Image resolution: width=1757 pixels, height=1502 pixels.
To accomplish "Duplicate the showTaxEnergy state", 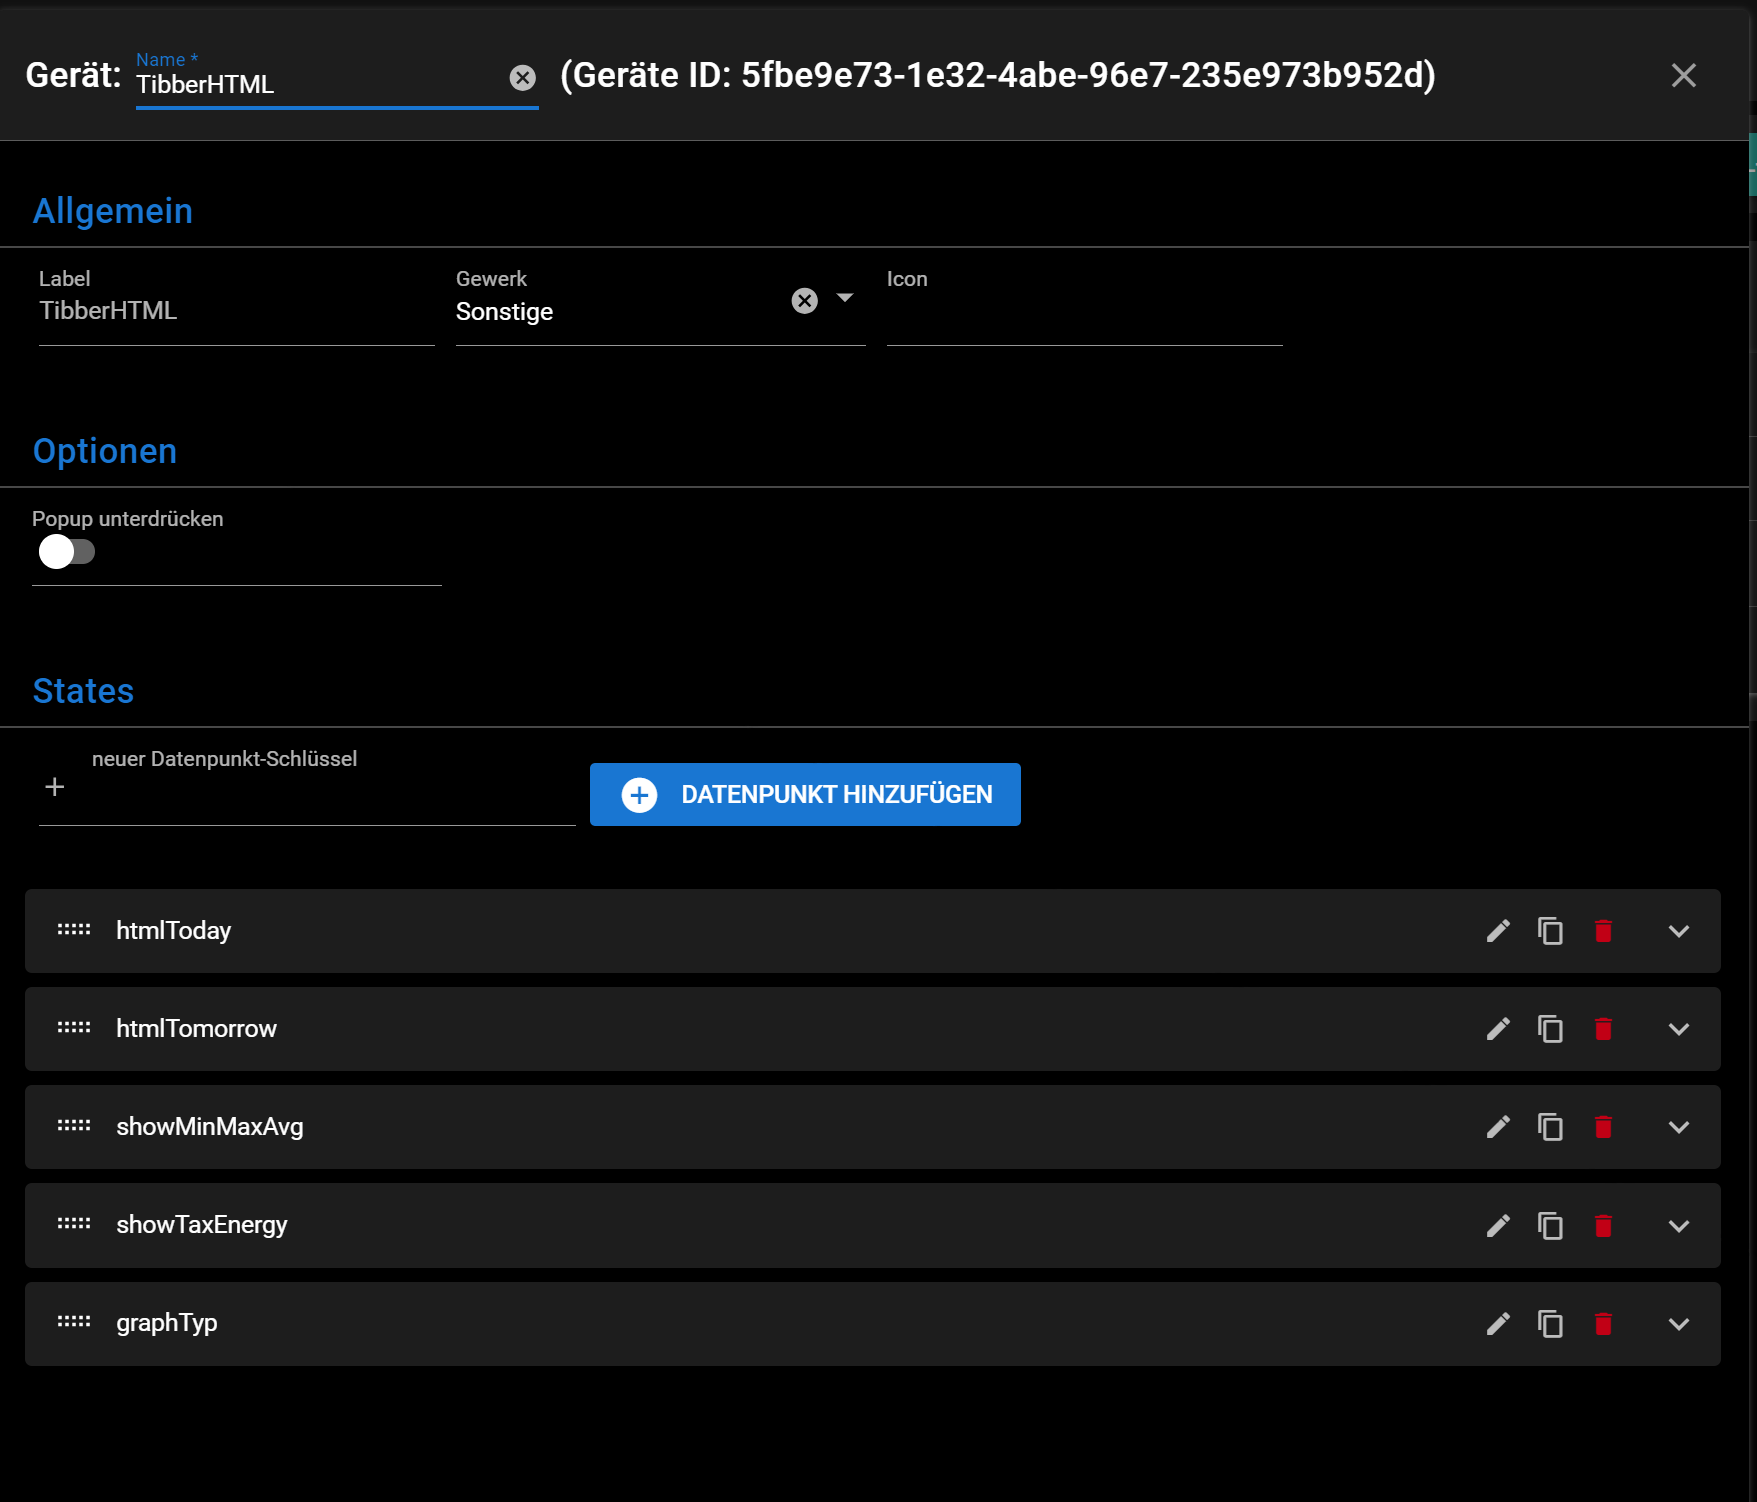I will (x=1550, y=1226).
